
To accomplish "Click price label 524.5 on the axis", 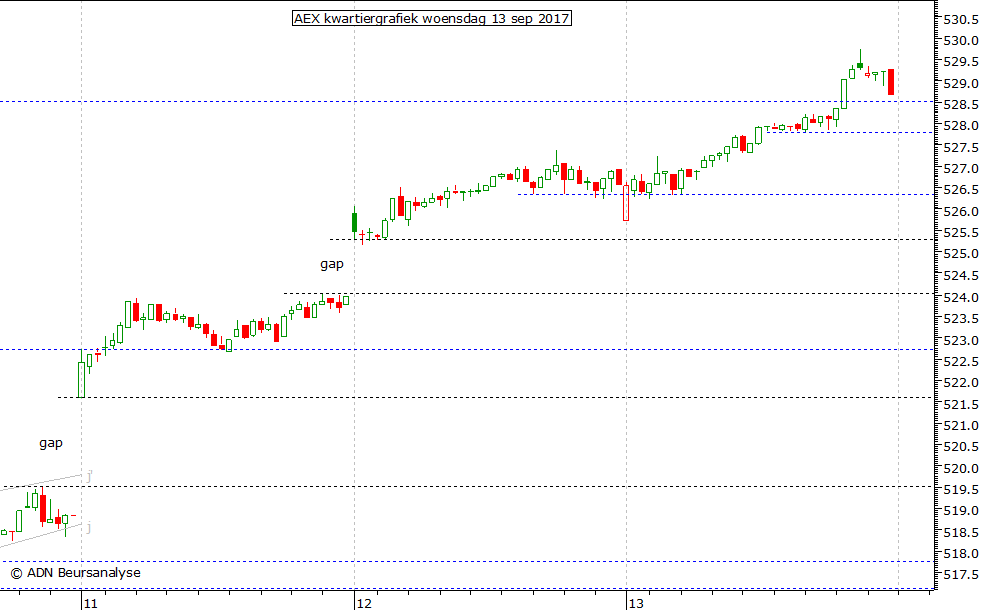I will pyautogui.click(x=961, y=276).
